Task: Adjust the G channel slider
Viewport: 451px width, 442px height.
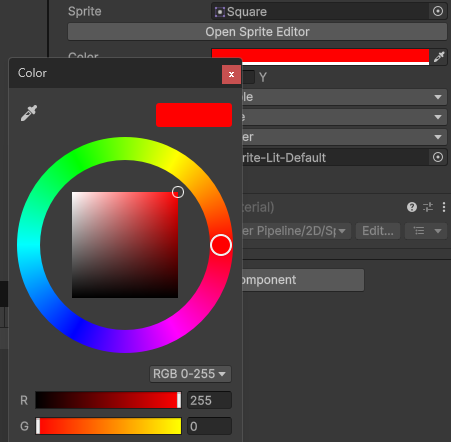Action: point(108,426)
